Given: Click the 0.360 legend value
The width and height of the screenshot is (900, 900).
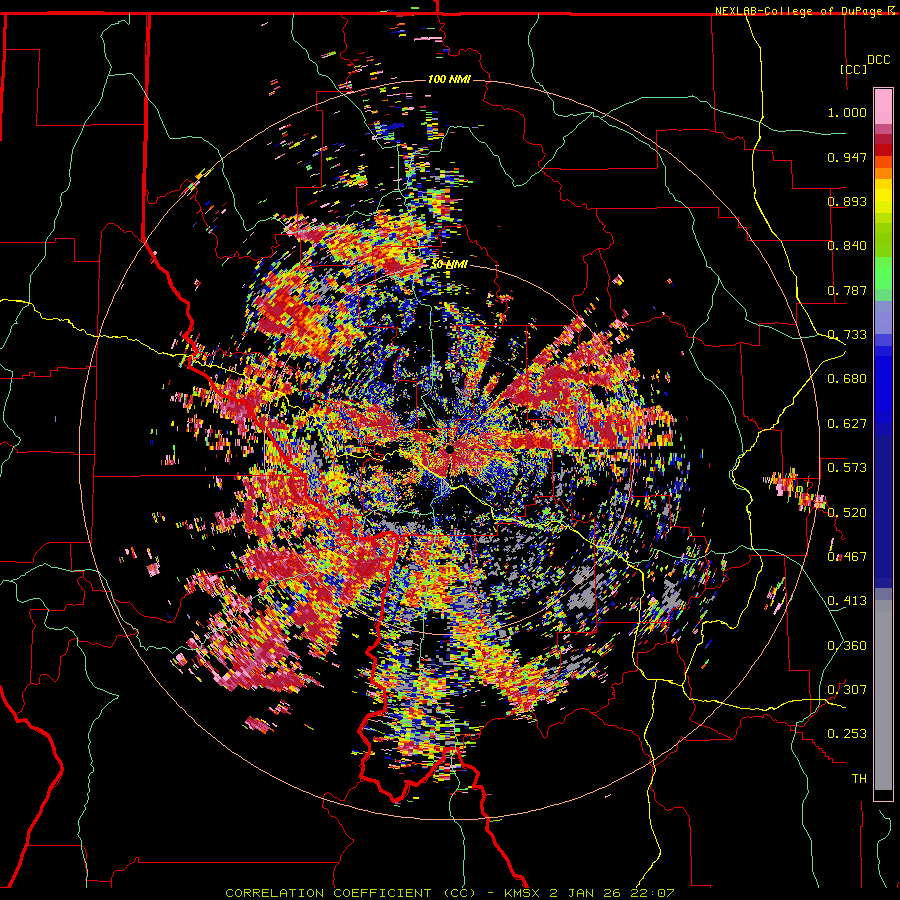Looking at the screenshot, I should pos(847,645).
